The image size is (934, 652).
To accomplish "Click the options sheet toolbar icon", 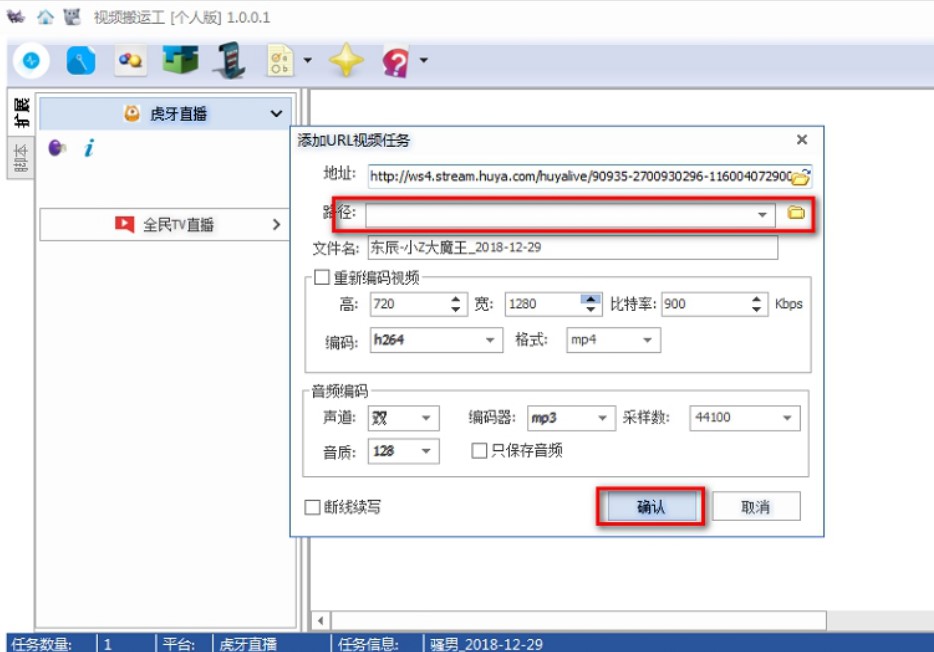I will coord(280,60).
